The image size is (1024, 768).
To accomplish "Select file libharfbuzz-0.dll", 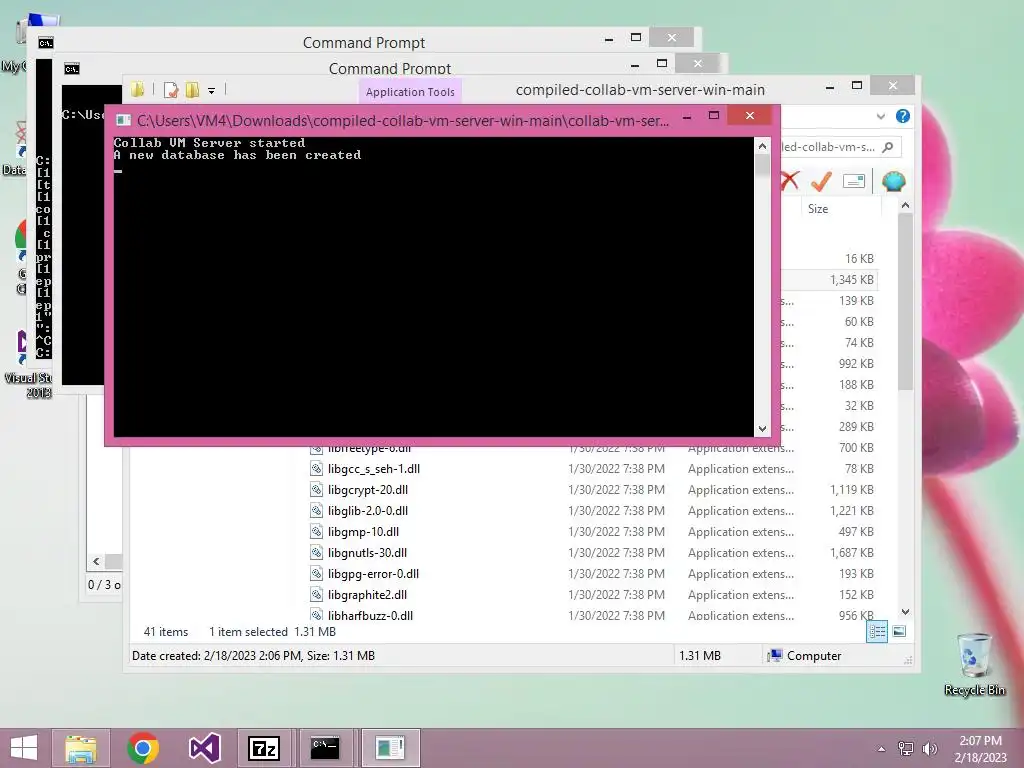I will tap(370, 615).
